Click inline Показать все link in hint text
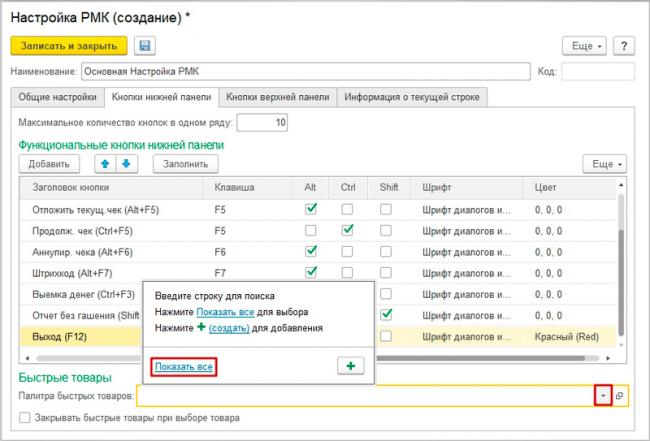The height and width of the screenshot is (441, 650). pyautogui.click(x=225, y=312)
